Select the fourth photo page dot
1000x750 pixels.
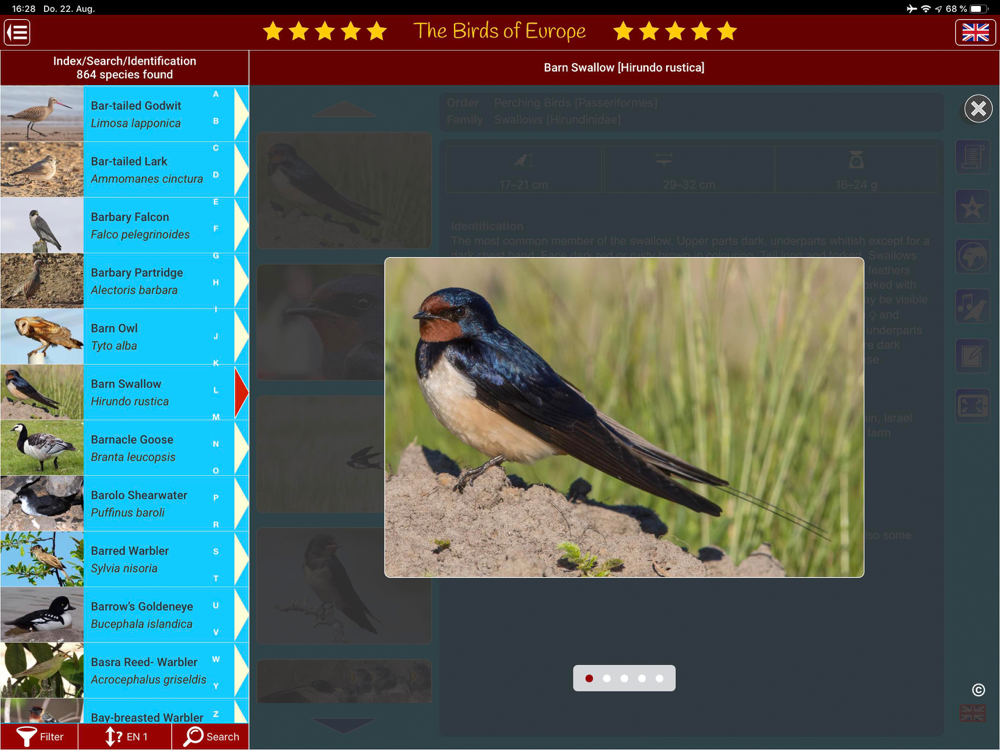point(642,679)
